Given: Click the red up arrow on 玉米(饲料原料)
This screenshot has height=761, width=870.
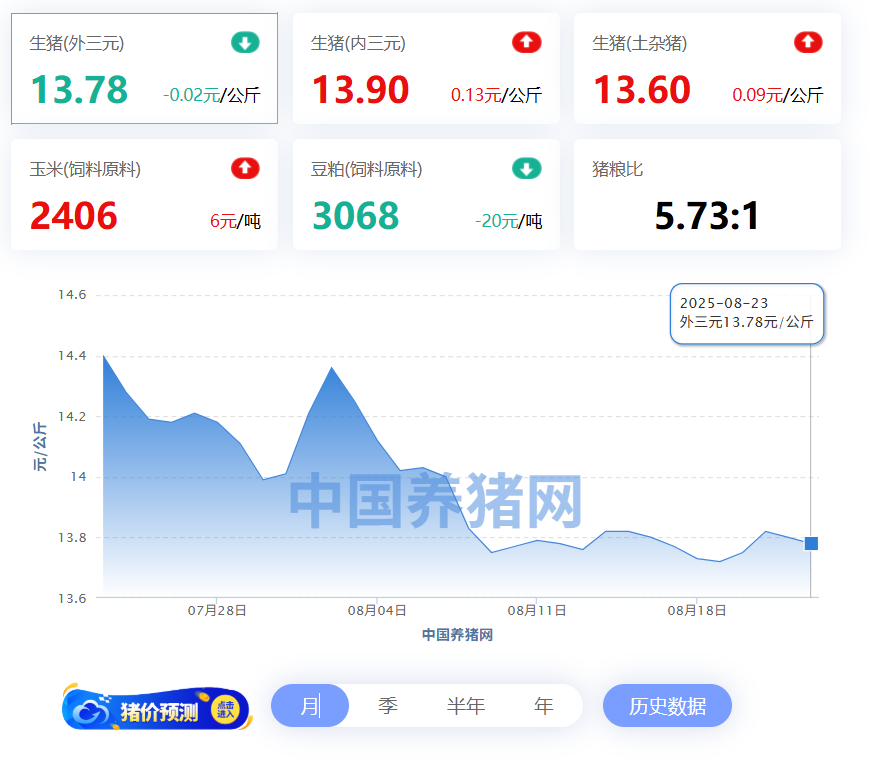Looking at the screenshot, I should pyautogui.click(x=245, y=168).
